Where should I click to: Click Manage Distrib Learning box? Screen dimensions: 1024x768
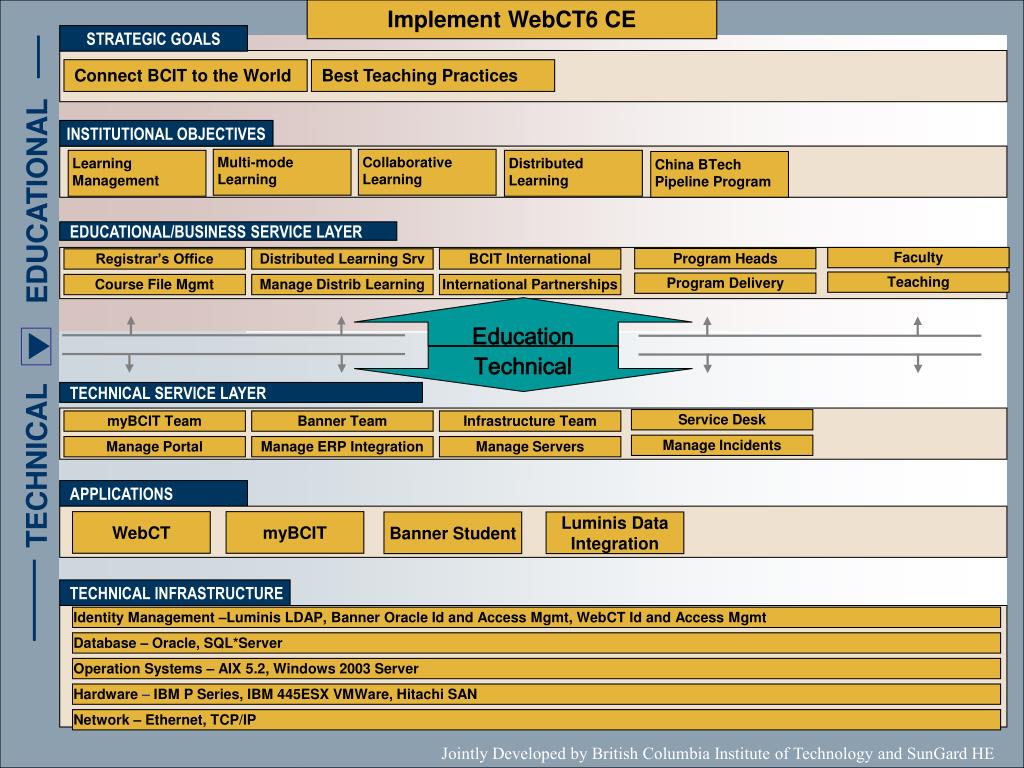(x=342, y=285)
